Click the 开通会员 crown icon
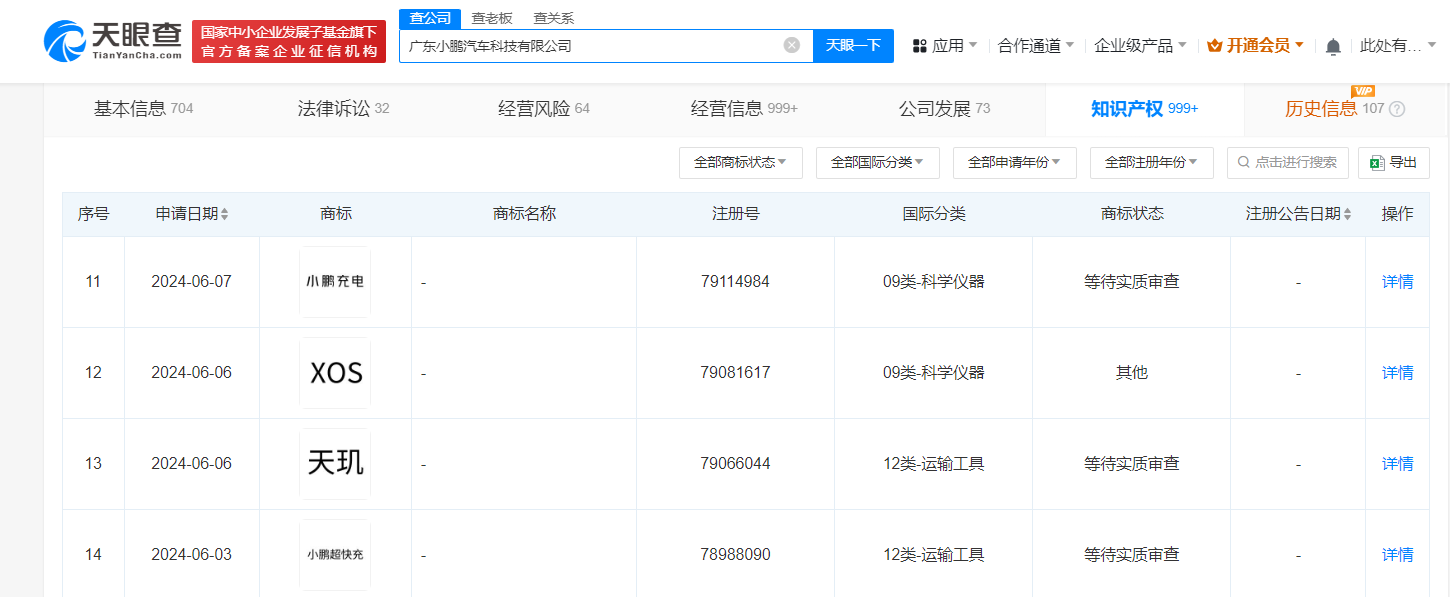The width and height of the screenshot is (1450, 597). (1213, 45)
